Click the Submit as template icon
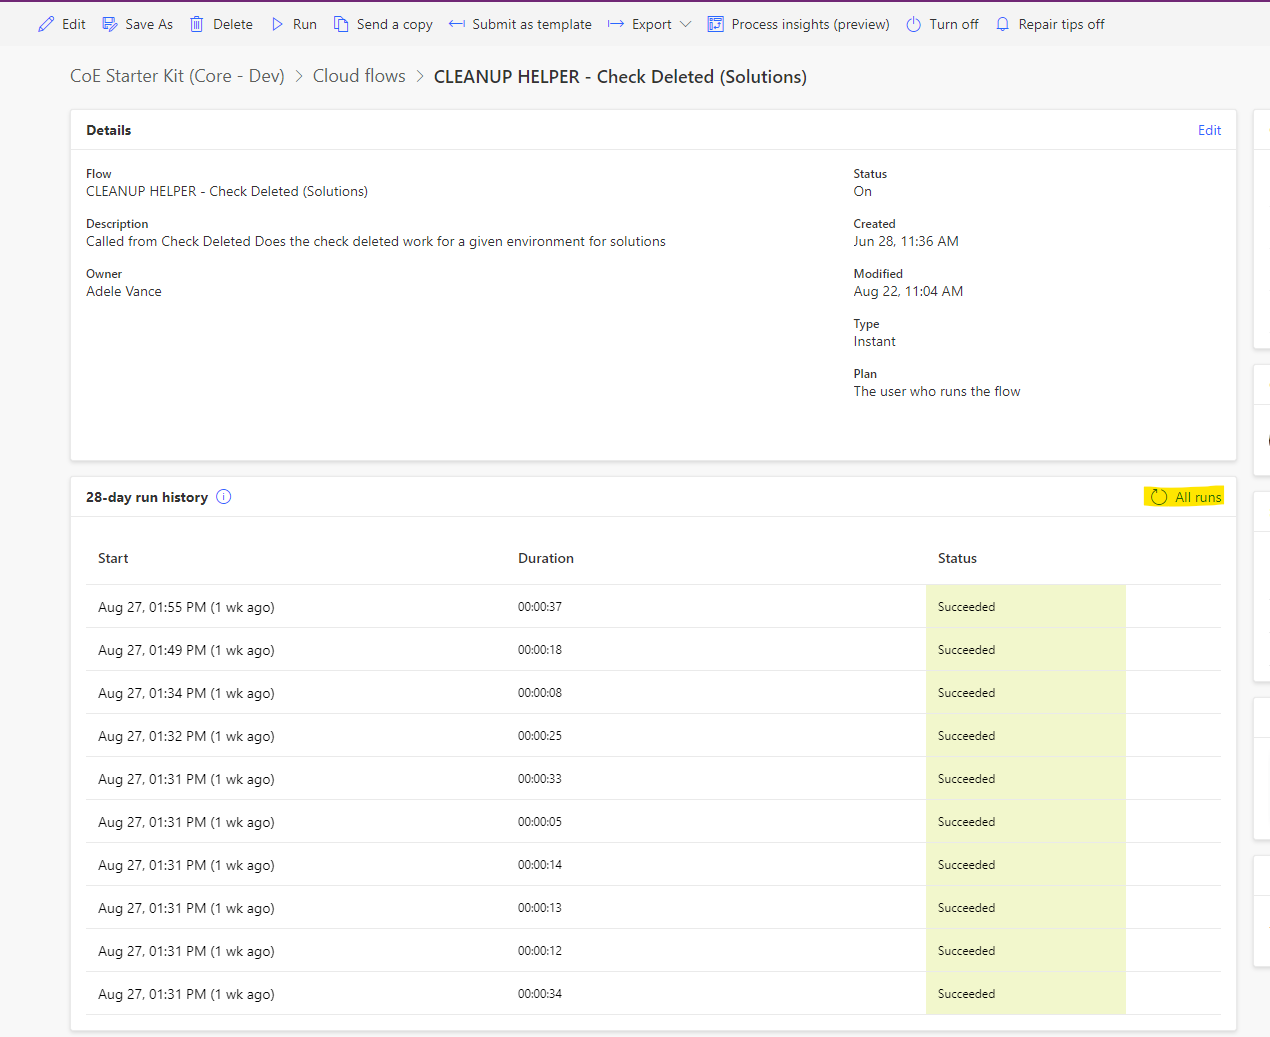 click(458, 23)
